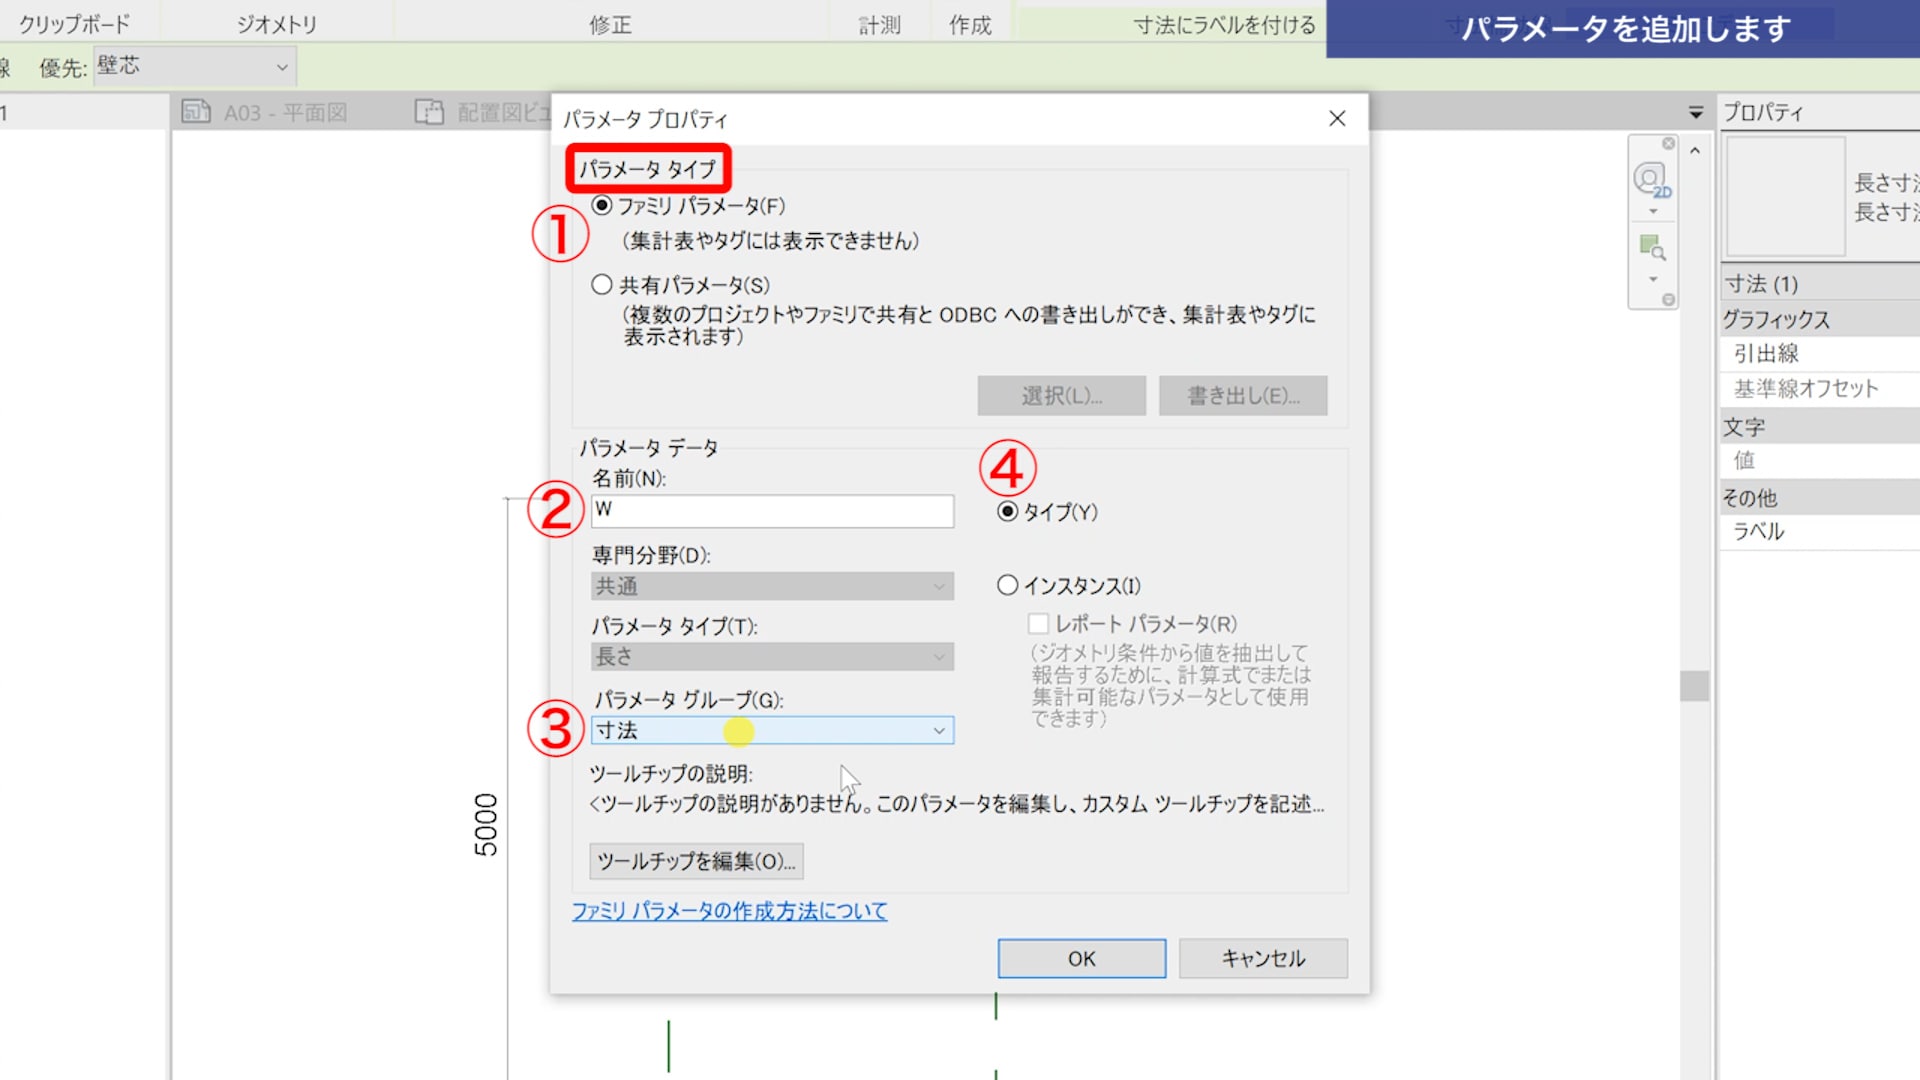Choose the インスタンス radio option

tap(1008, 586)
